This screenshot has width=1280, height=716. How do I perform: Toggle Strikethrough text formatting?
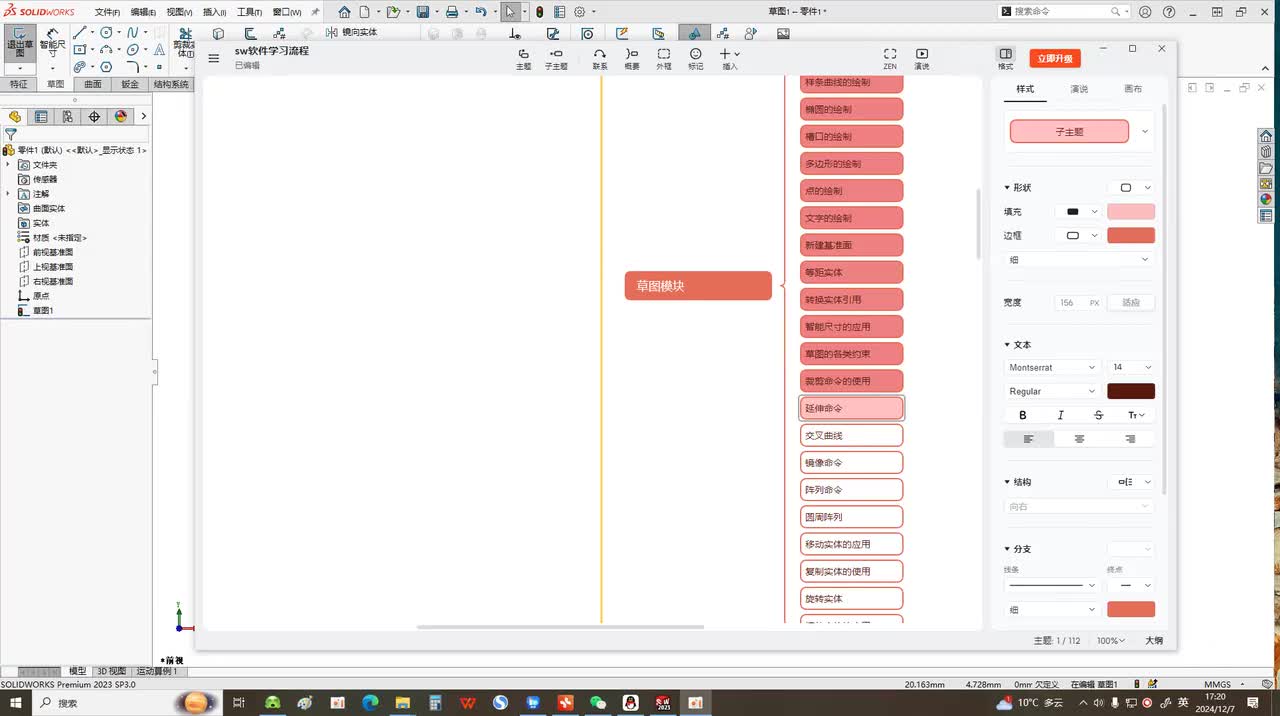[1098, 415]
